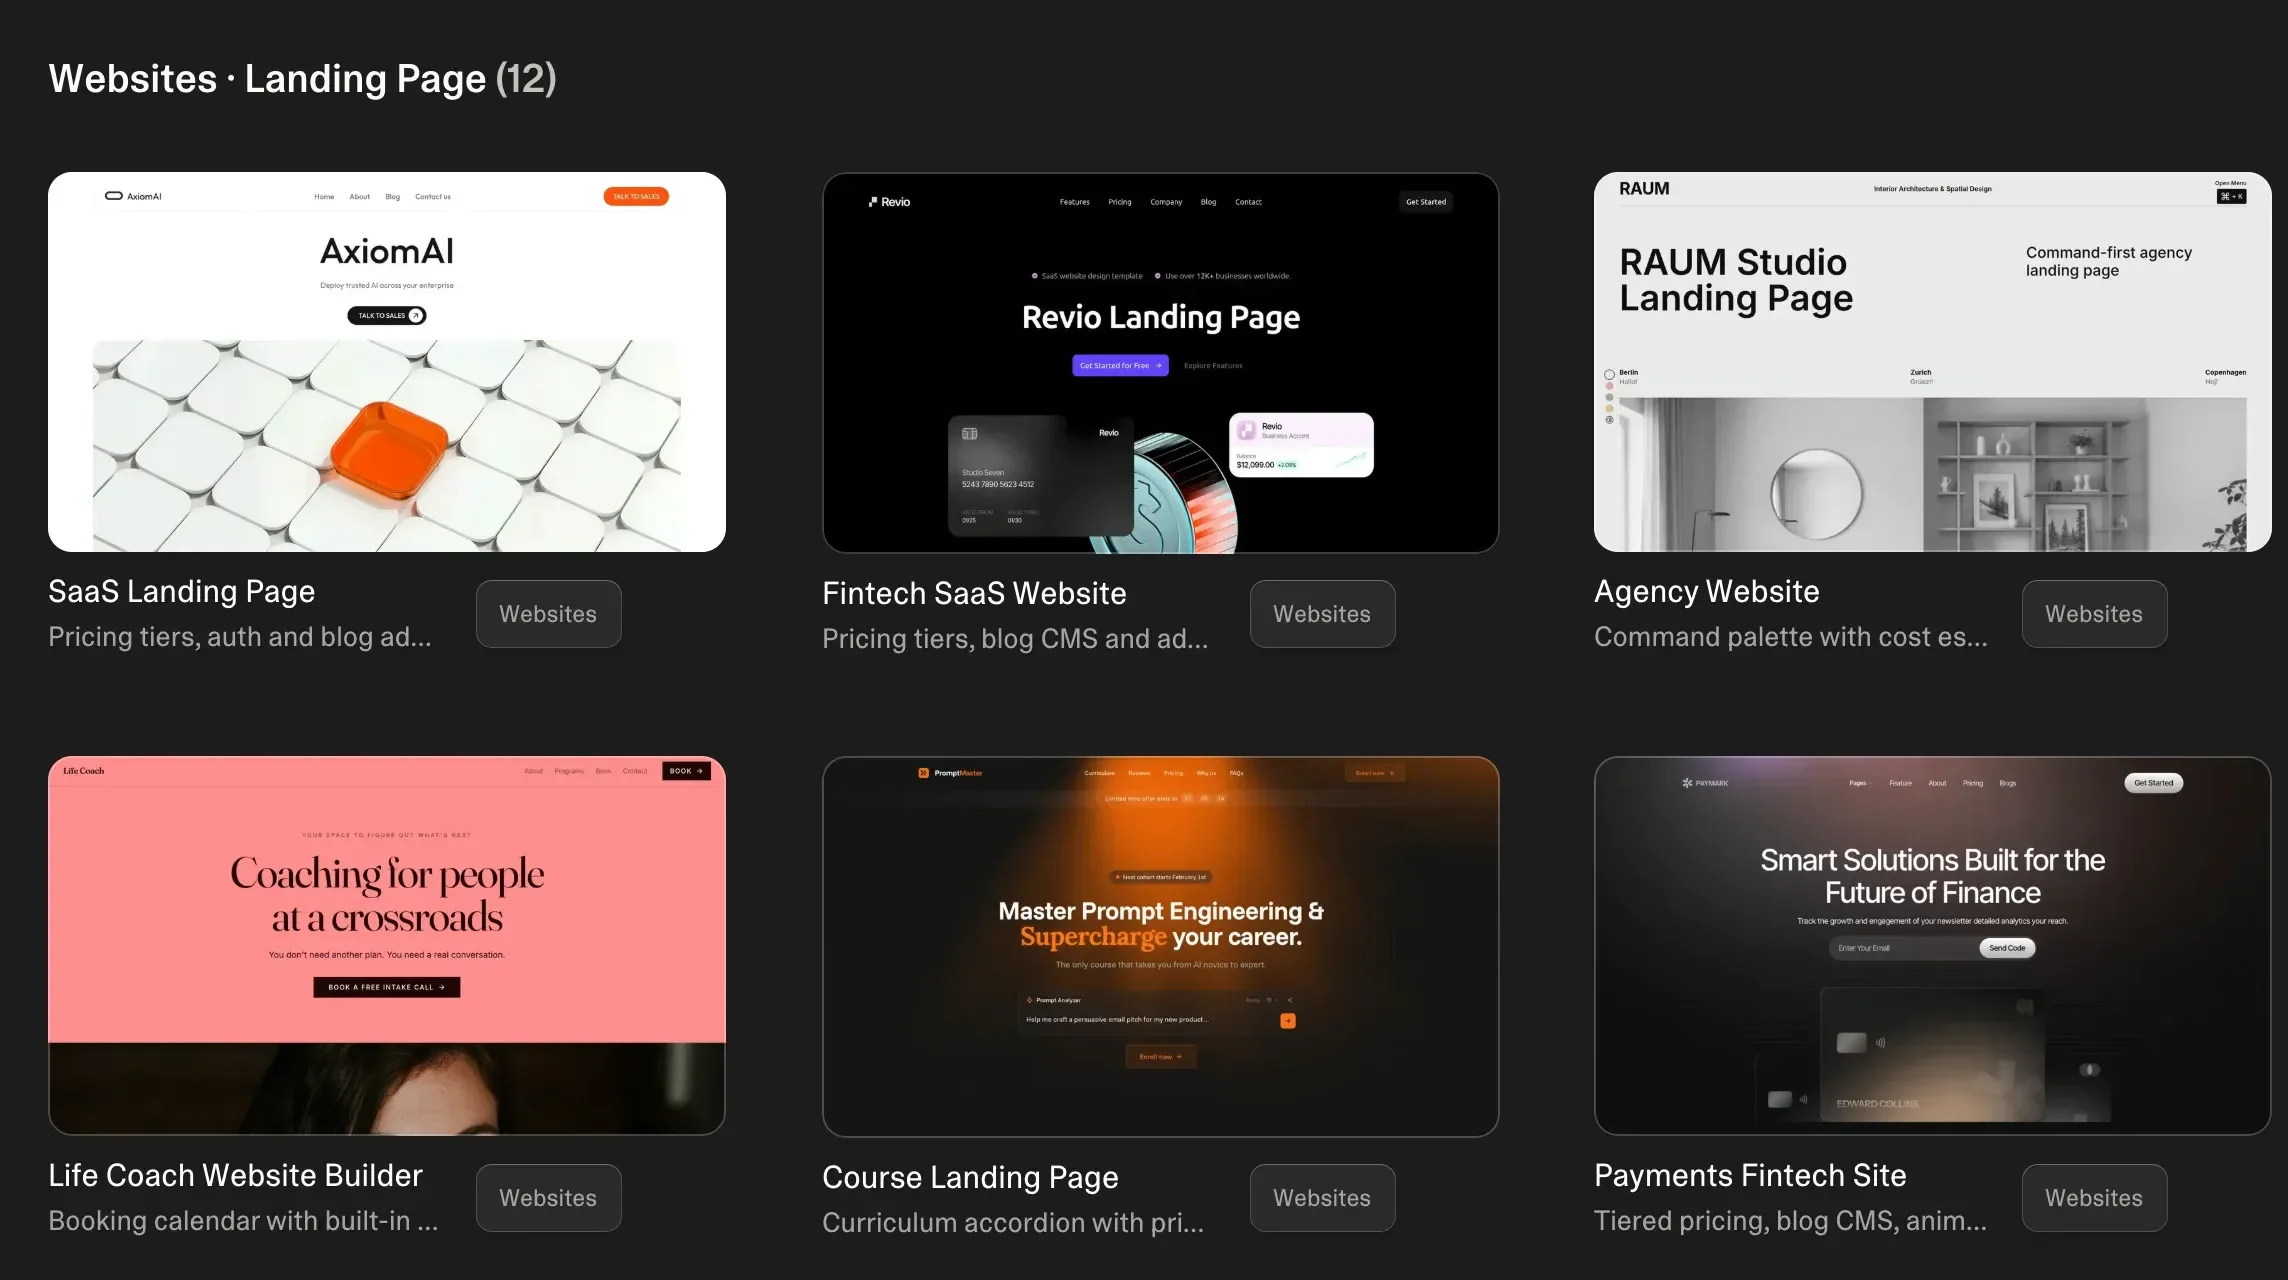Open the Payments Fintech Site thumbnail
Viewport: 2288px width, 1280px height.
1932,946
